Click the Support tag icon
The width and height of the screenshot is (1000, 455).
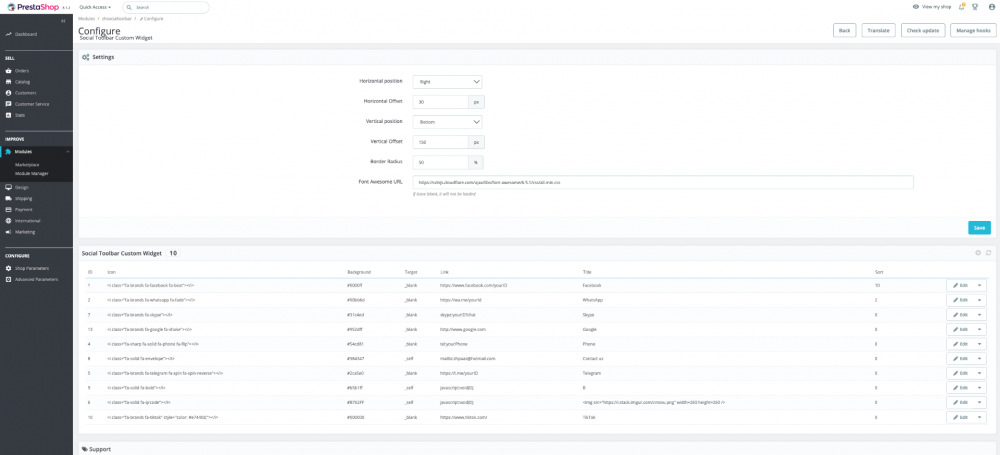click(x=85, y=449)
